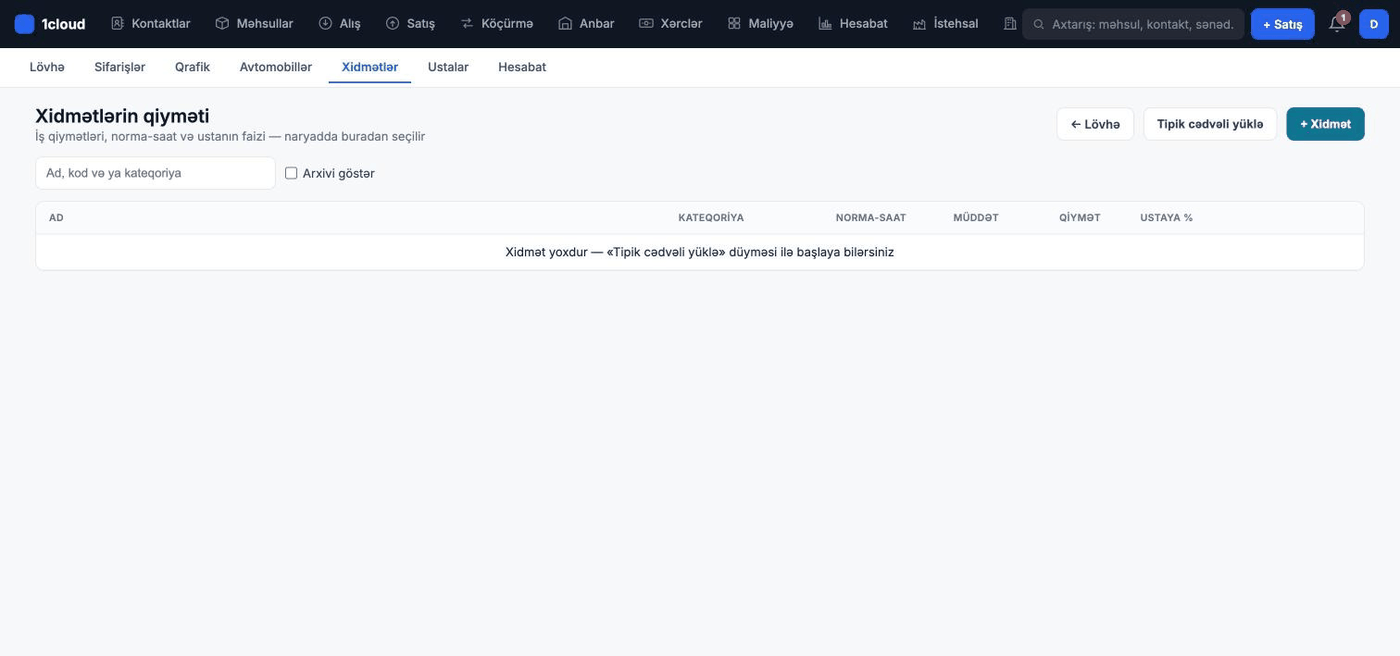Open Maliyyə menu in top bar

760,23
